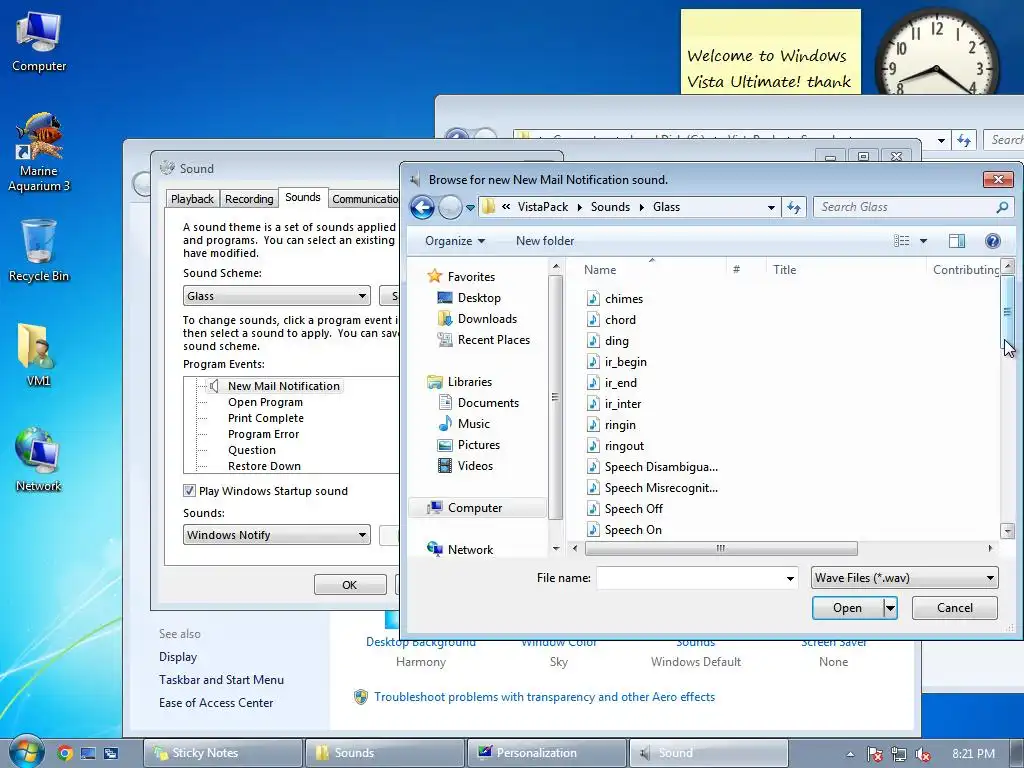Open the Sounds Windows Notify dropdown

[277, 535]
